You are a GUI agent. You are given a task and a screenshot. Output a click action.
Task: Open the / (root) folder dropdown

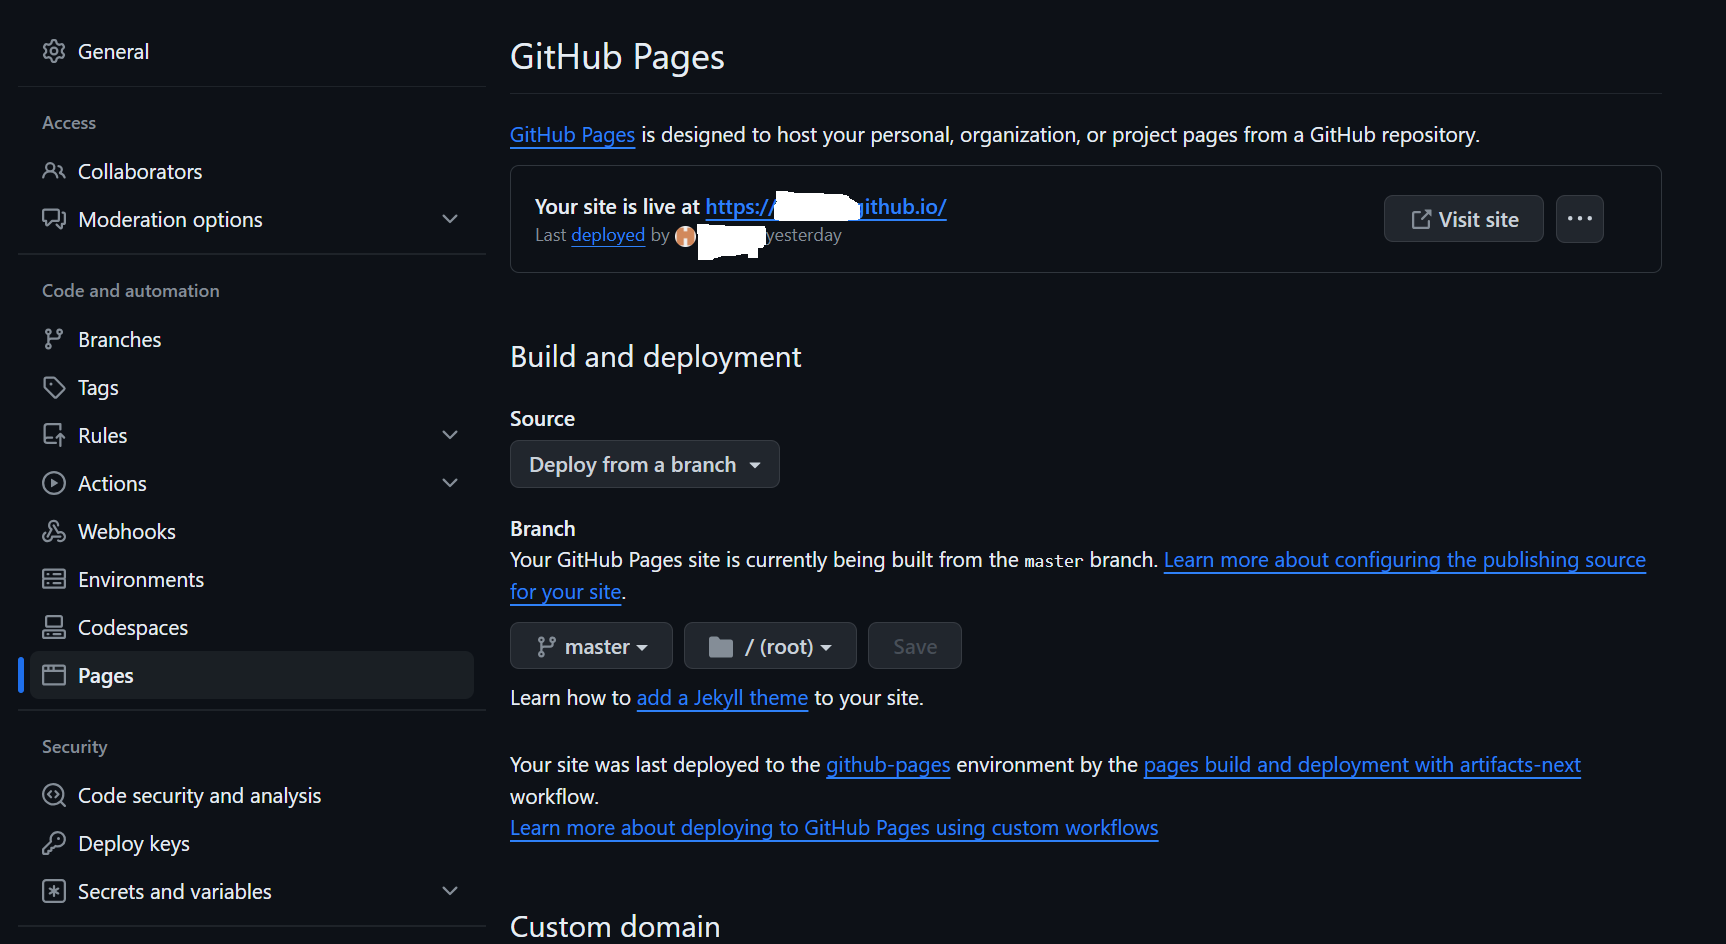770,646
